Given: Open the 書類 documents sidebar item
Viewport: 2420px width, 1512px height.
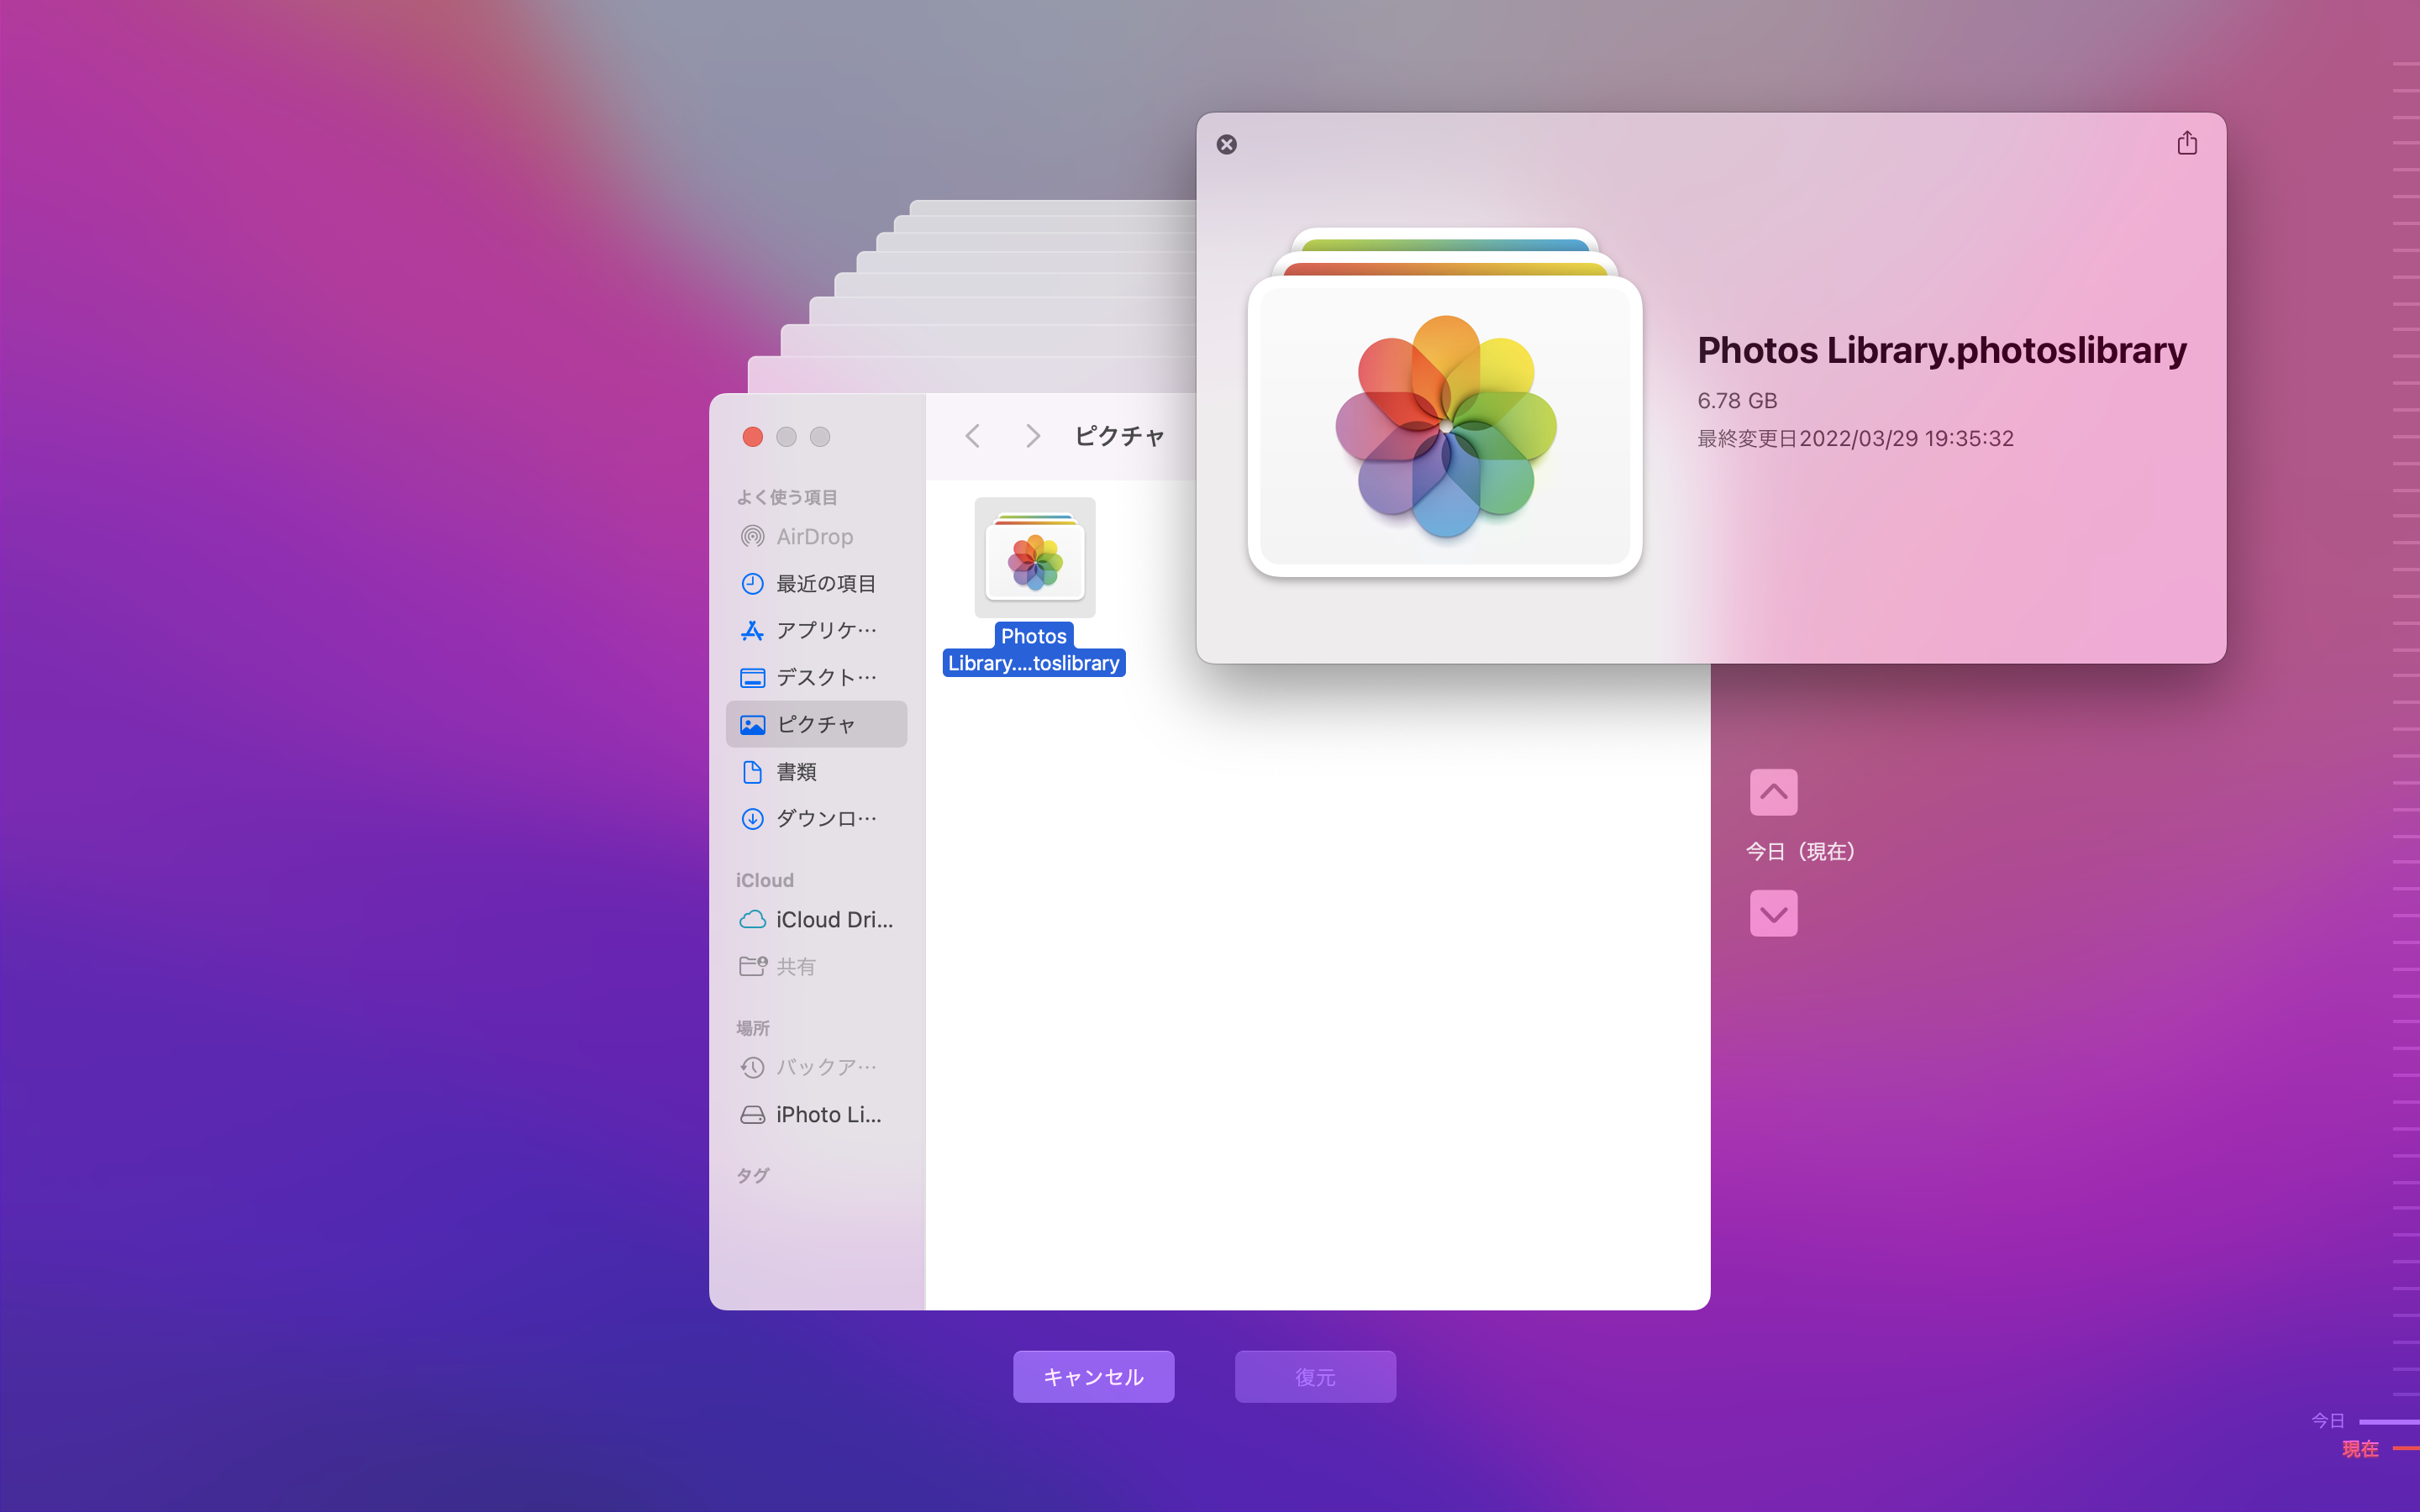Looking at the screenshot, I should point(796,771).
